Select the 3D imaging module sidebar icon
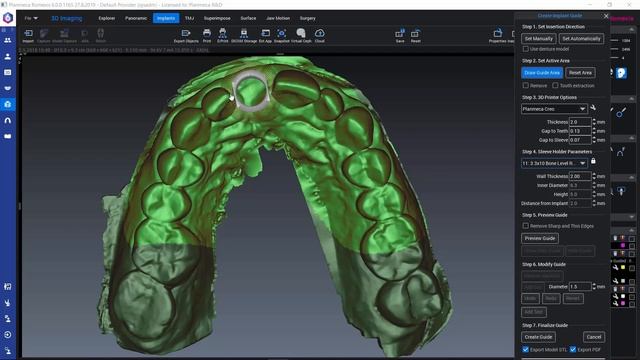Screen dimensions: 640x360 (8, 104)
